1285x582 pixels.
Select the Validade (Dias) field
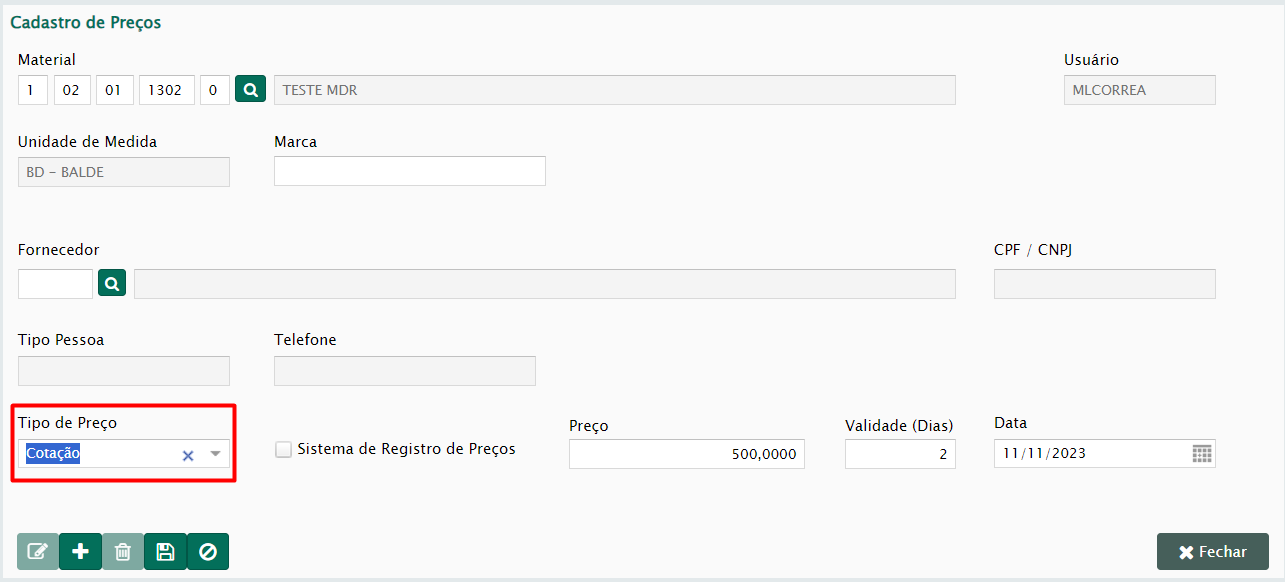coord(899,454)
